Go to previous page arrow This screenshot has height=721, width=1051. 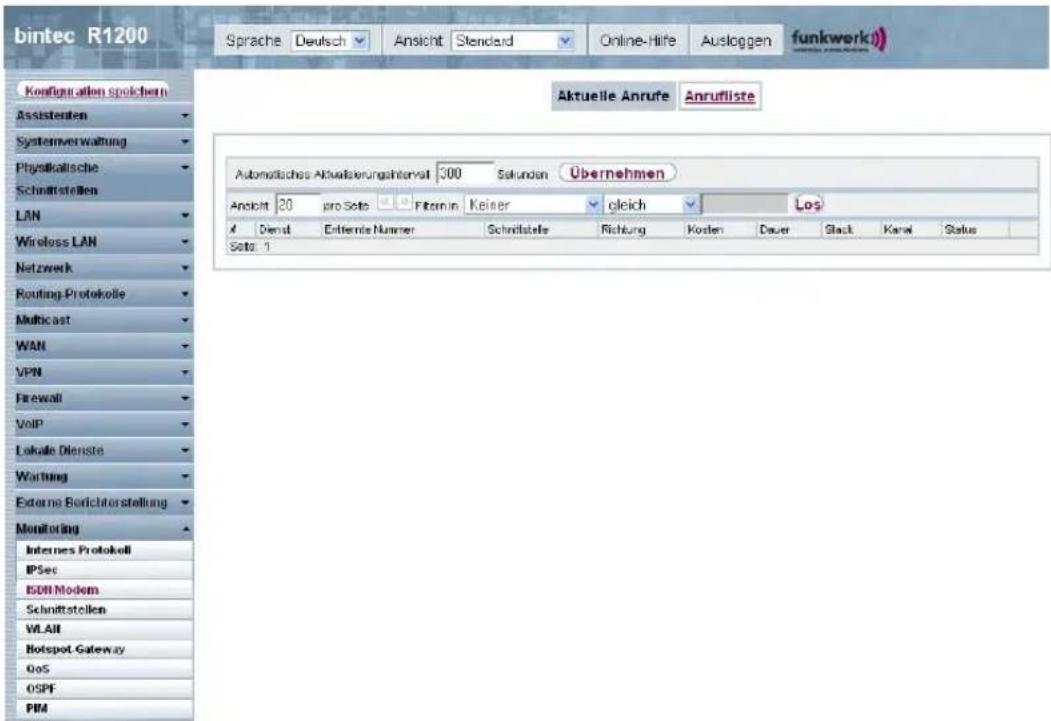385,202
